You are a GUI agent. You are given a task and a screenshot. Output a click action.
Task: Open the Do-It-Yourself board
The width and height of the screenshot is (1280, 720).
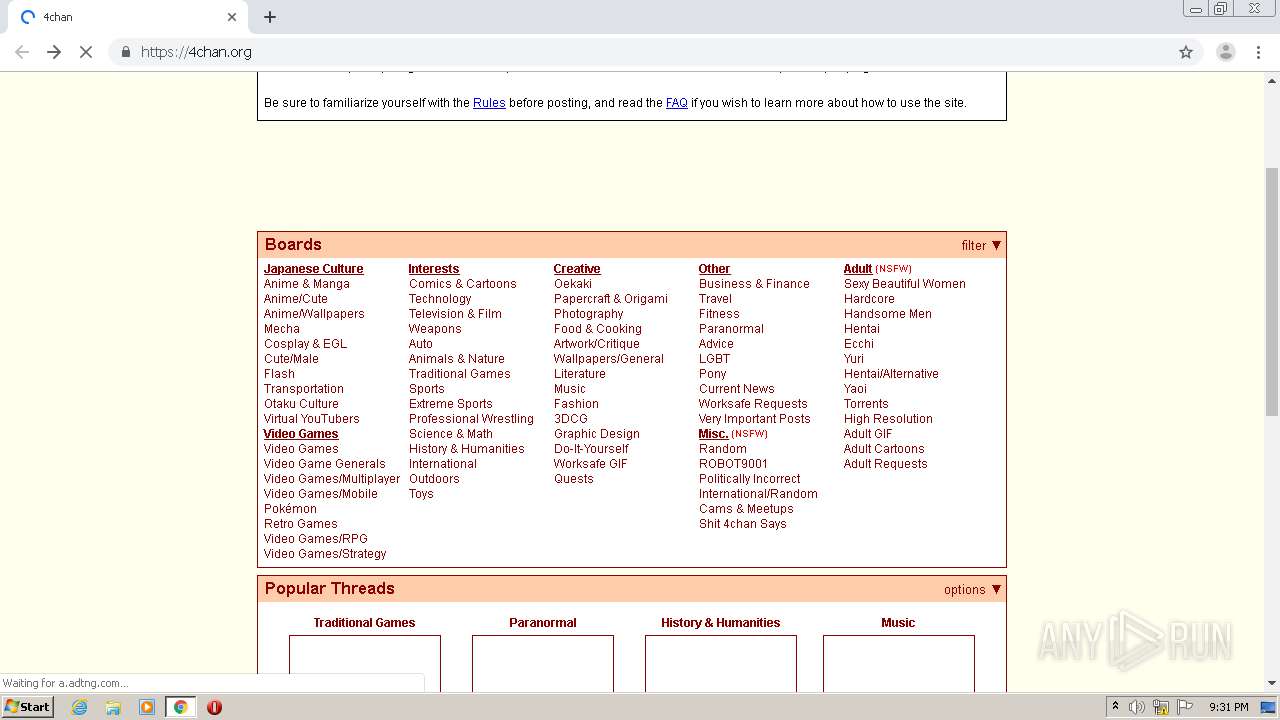tap(591, 449)
